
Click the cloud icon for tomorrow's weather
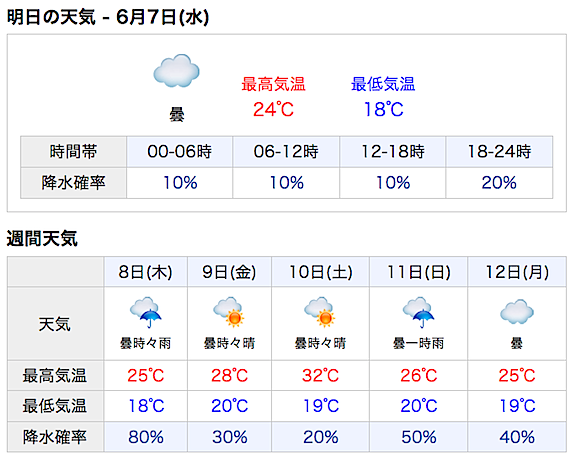(176, 71)
